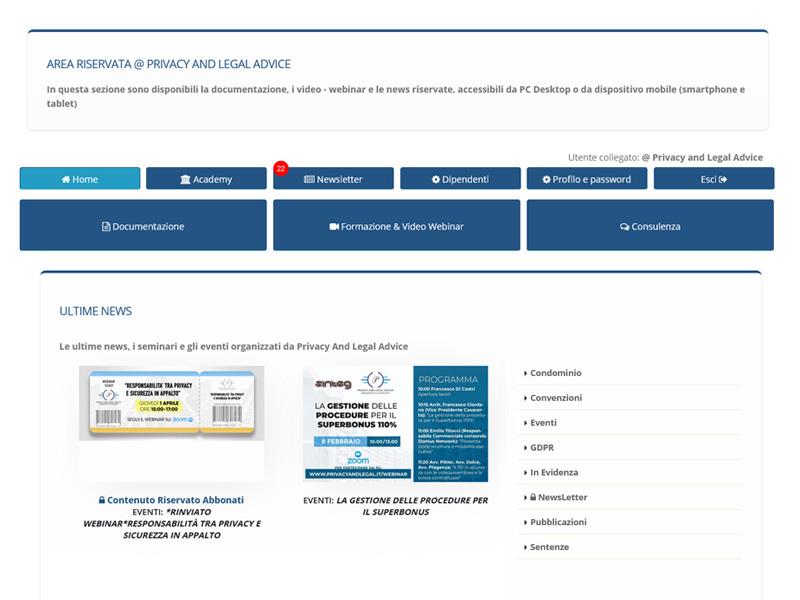Open the GDPR category
Image resolution: width=800 pixels, height=600 pixels.
[542, 447]
